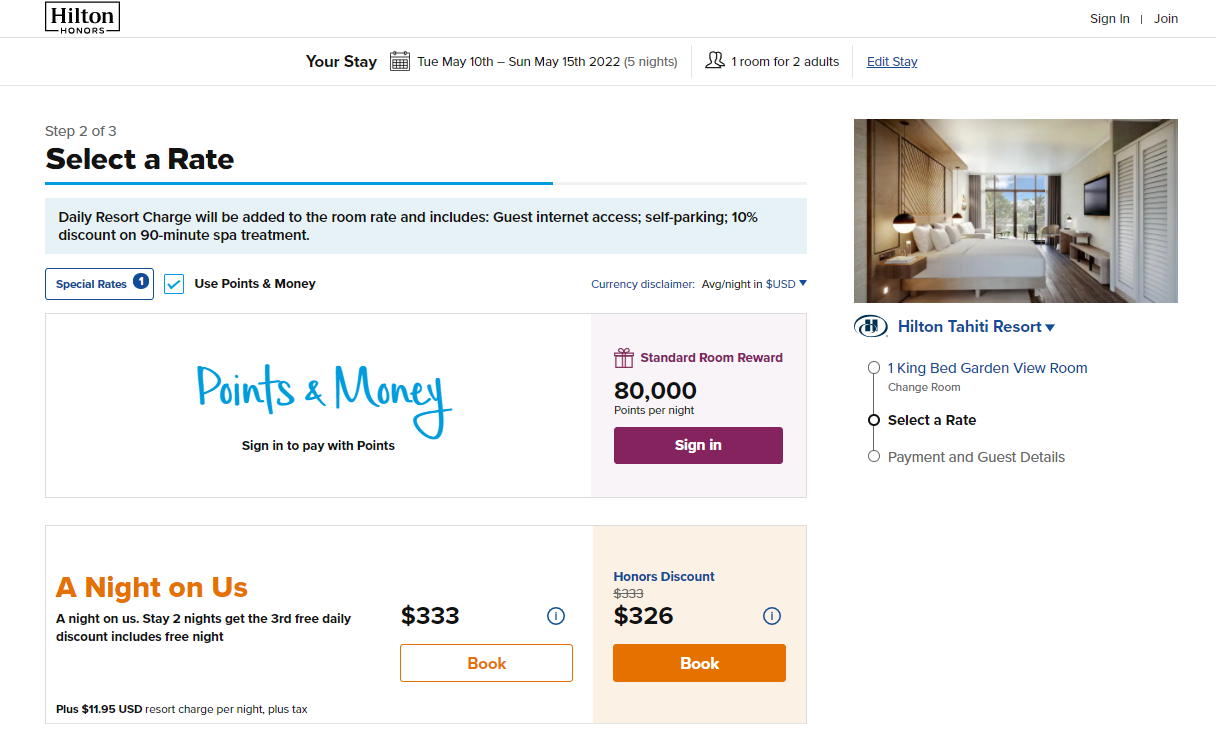Open the info icon next to $326 Honors price

pos(771,616)
